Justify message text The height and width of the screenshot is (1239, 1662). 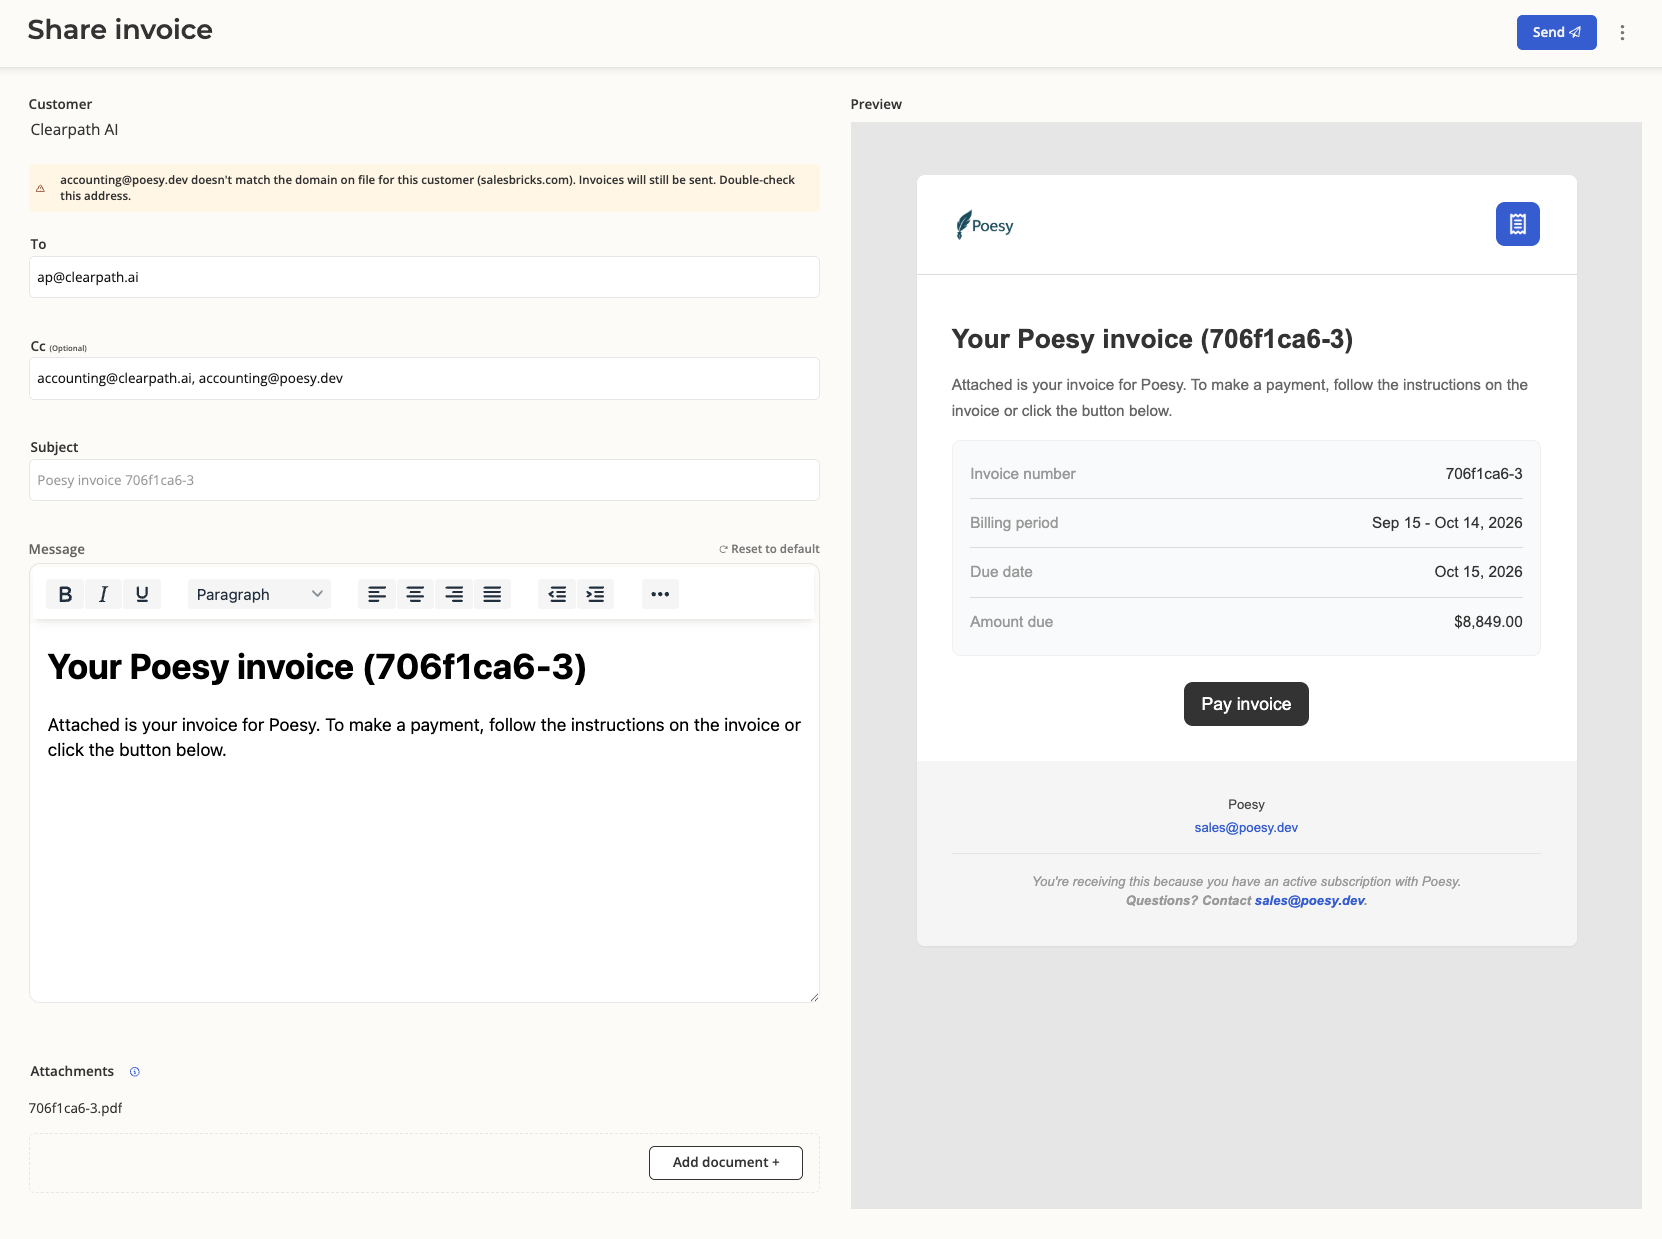(x=492, y=594)
